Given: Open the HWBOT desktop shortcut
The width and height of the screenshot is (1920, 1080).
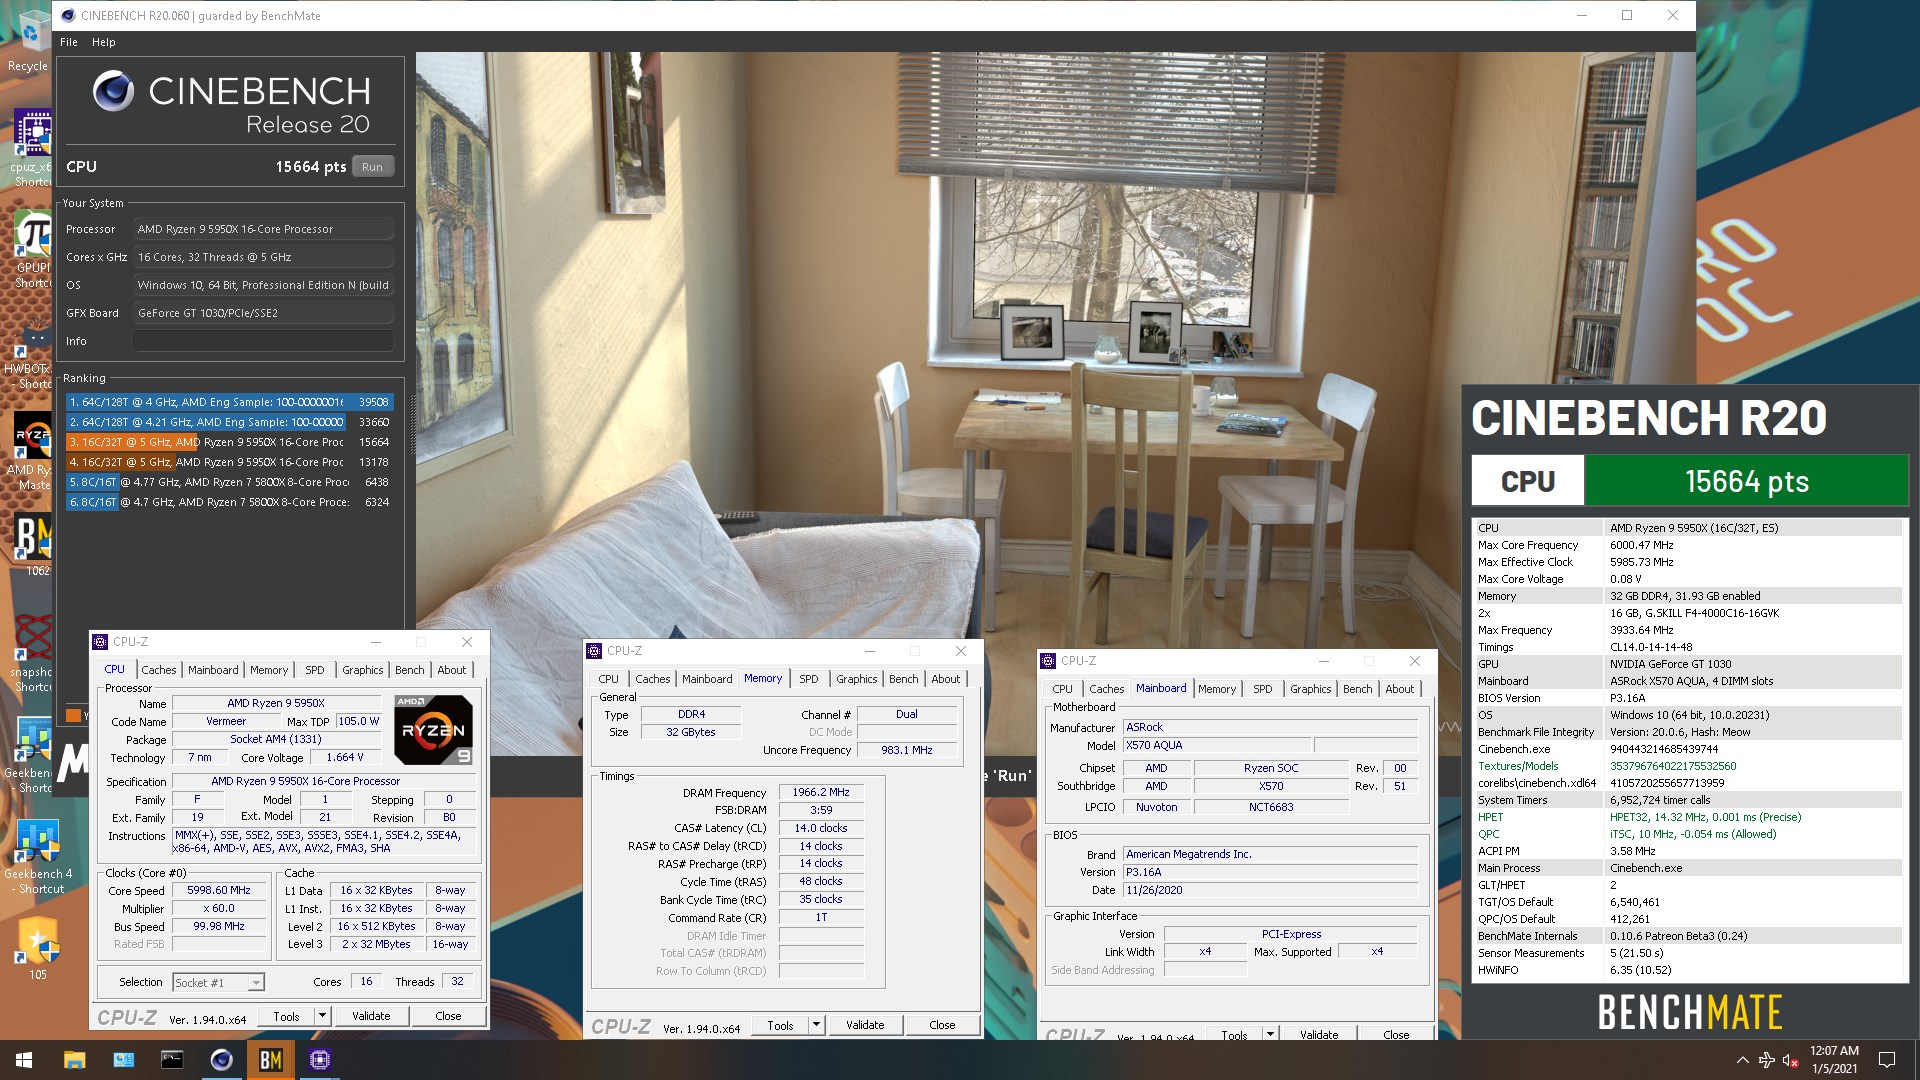Looking at the screenshot, I should pos(32,352).
